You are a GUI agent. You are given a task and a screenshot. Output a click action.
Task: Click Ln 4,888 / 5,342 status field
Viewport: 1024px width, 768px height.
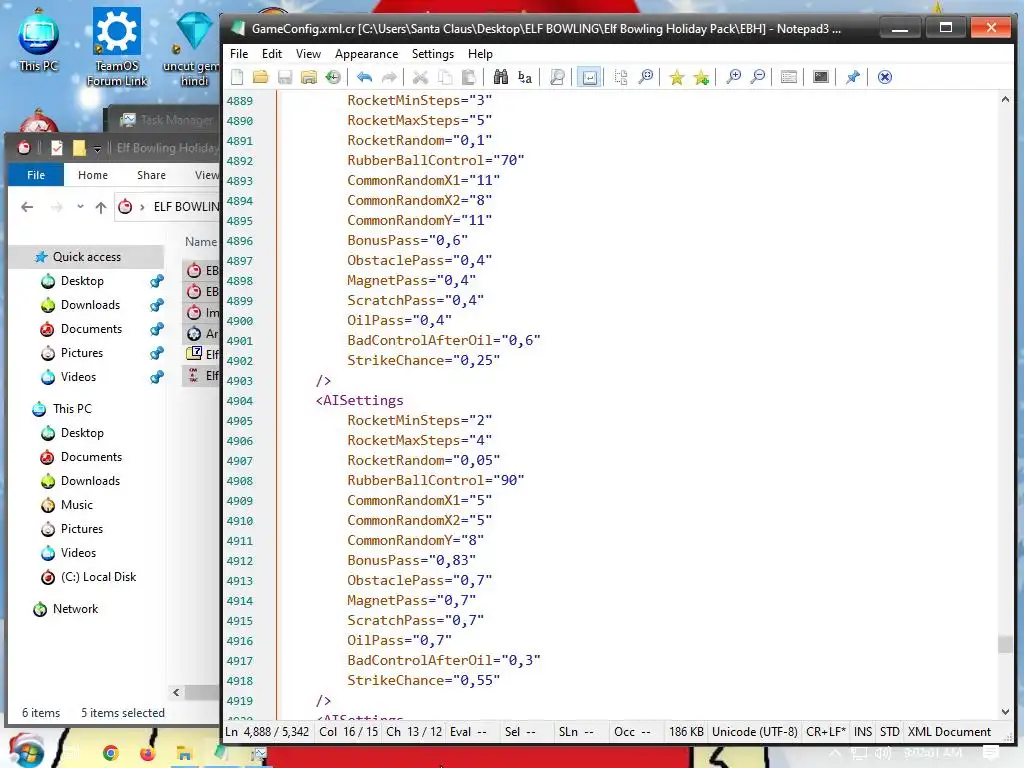(x=267, y=732)
